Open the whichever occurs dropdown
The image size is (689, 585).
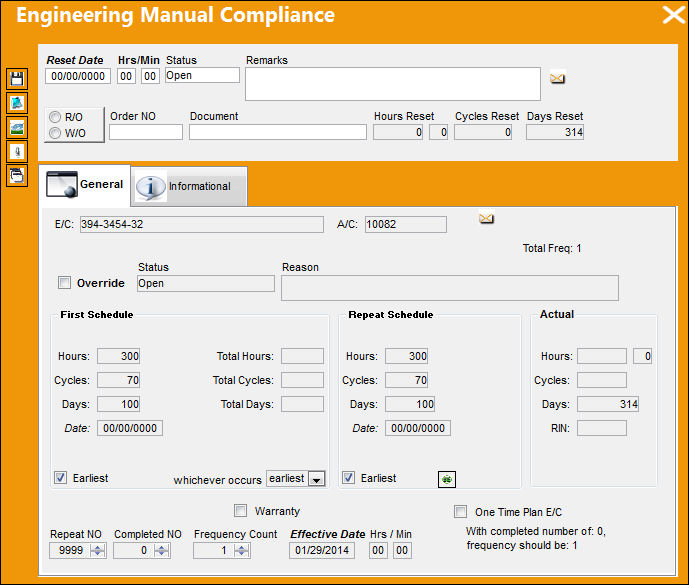click(x=316, y=479)
